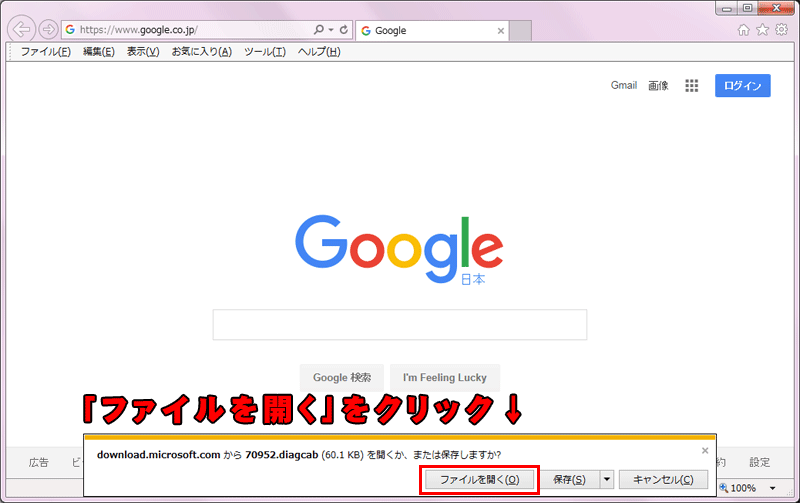The width and height of the screenshot is (800, 503).
Task: Click the Google 検索 button
Action: (342, 378)
